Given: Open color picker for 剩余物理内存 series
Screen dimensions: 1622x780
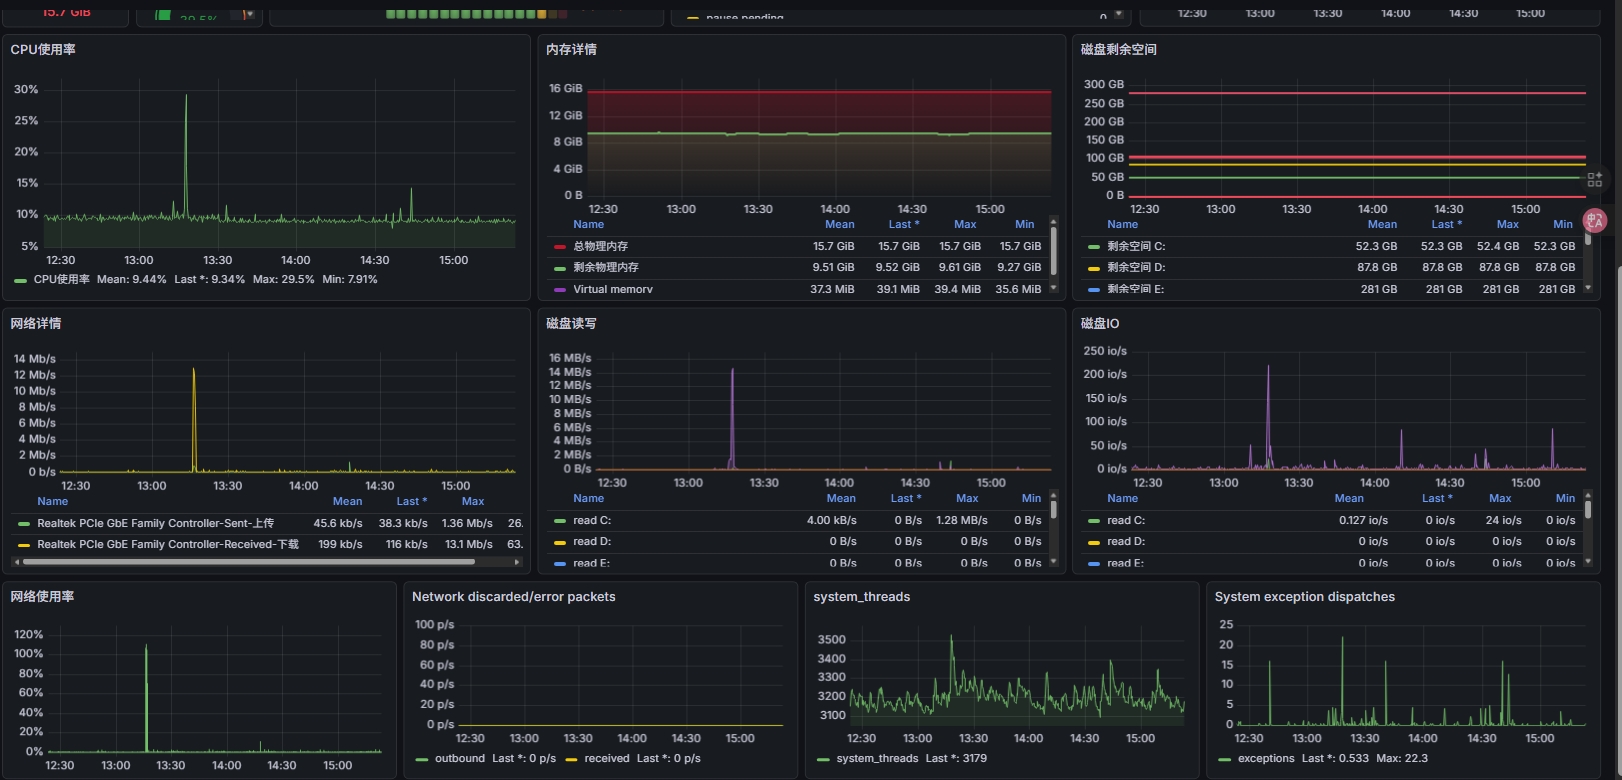Looking at the screenshot, I should [560, 268].
